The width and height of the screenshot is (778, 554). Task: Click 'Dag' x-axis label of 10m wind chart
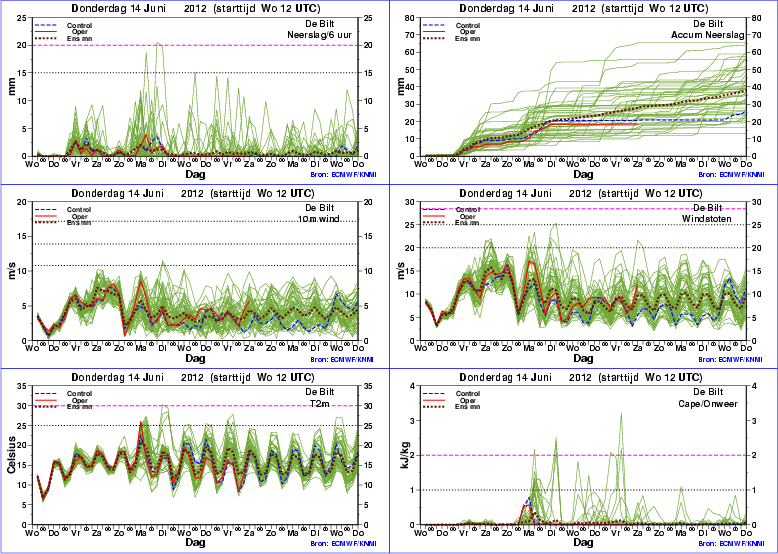click(195, 358)
